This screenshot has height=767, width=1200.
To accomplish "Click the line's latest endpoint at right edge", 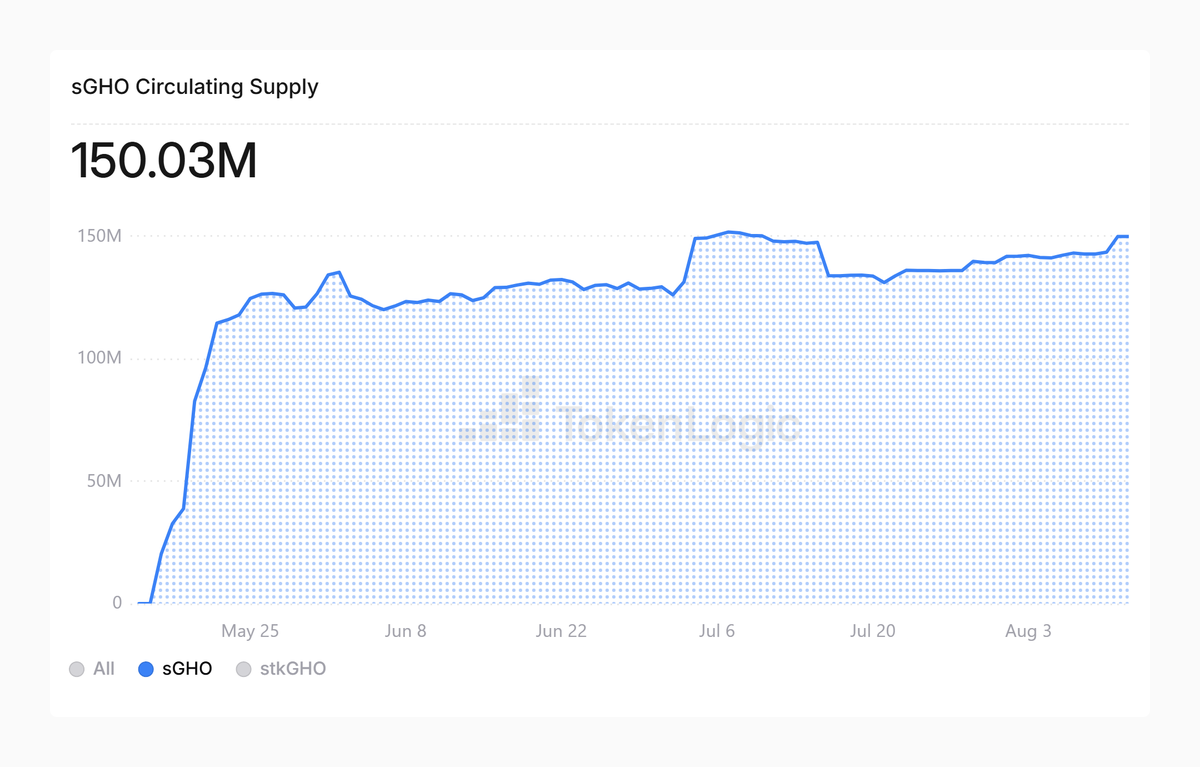I will [x=1128, y=236].
